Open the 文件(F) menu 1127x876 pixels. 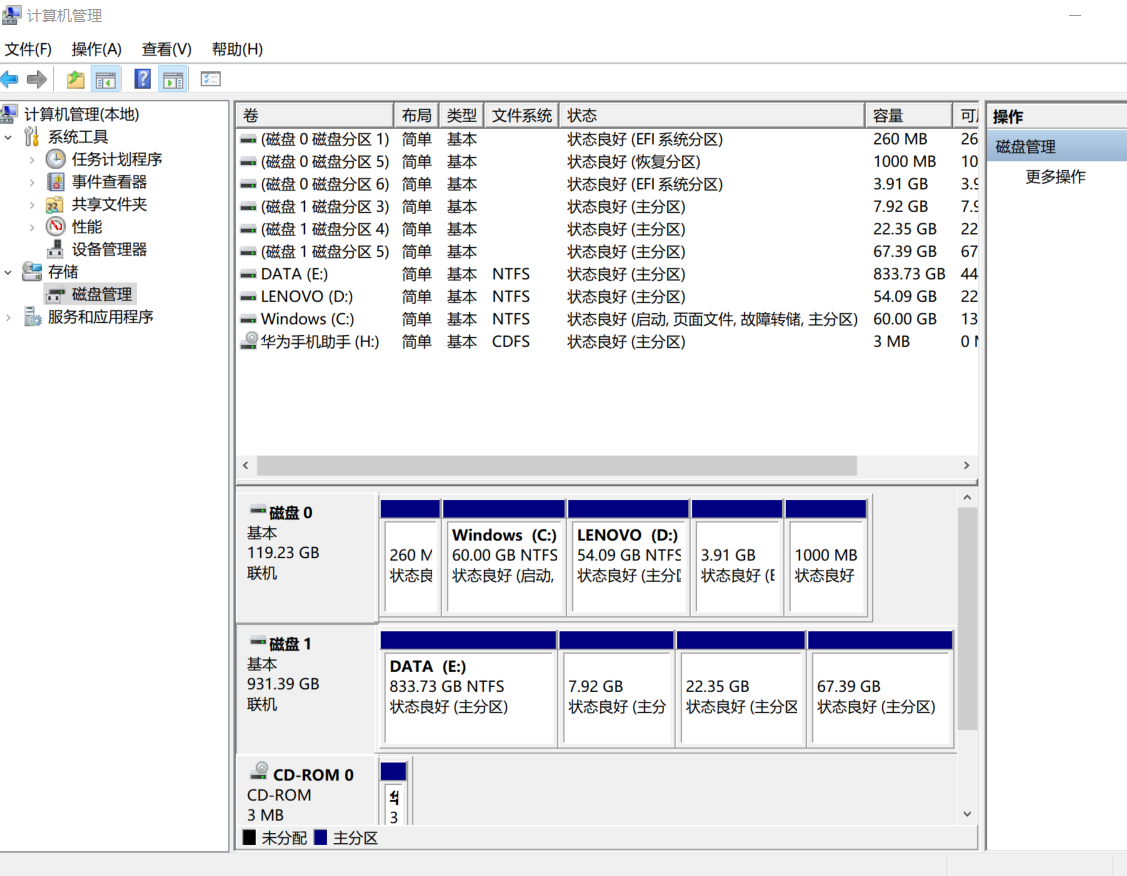point(28,49)
